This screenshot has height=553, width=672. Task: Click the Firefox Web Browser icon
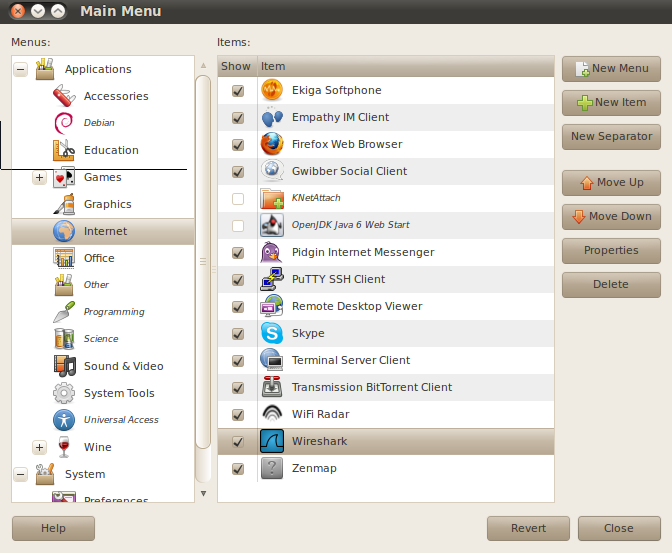272,144
